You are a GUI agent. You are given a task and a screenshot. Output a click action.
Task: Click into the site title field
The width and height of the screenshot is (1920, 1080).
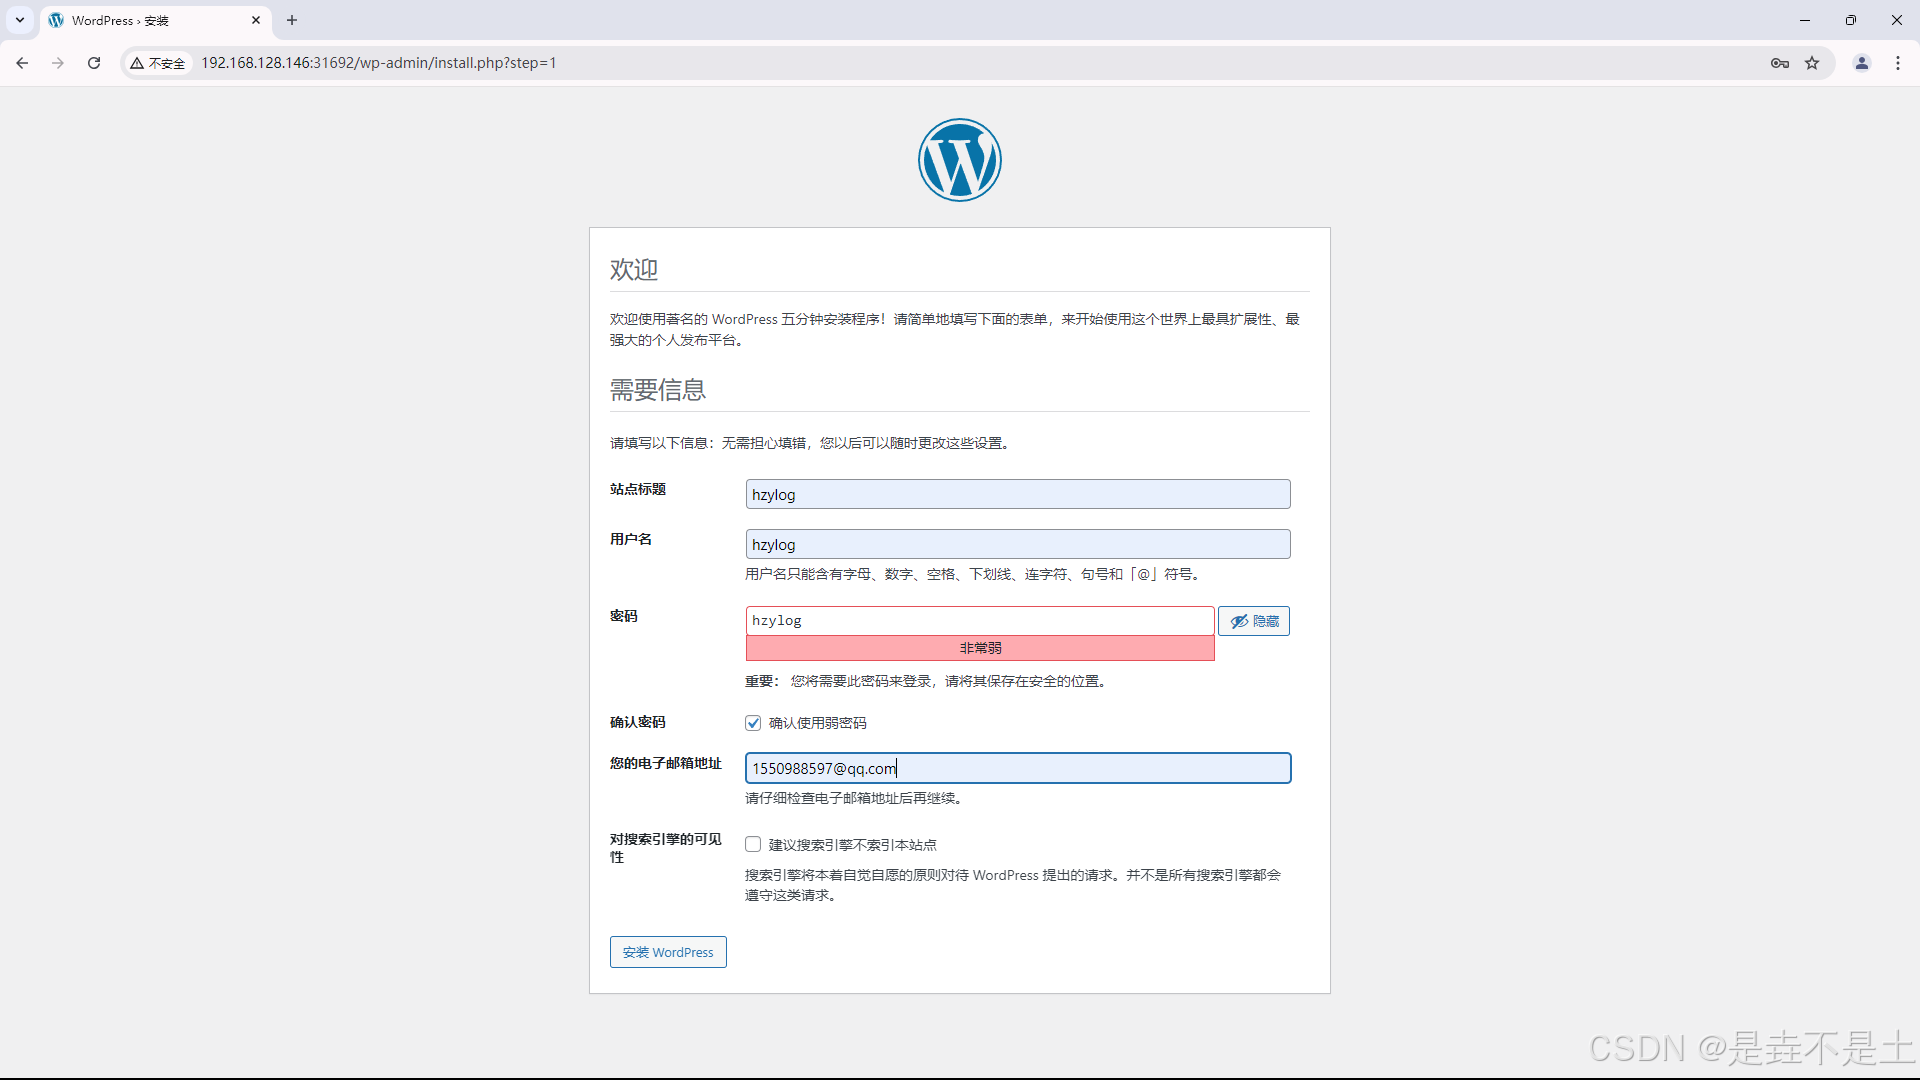[1017, 494]
